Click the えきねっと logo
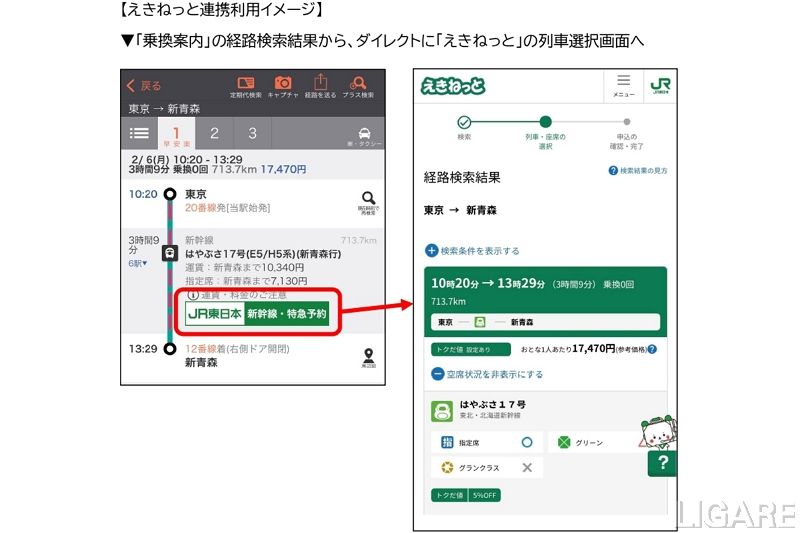This screenshot has width=800, height=533. click(453, 86)
